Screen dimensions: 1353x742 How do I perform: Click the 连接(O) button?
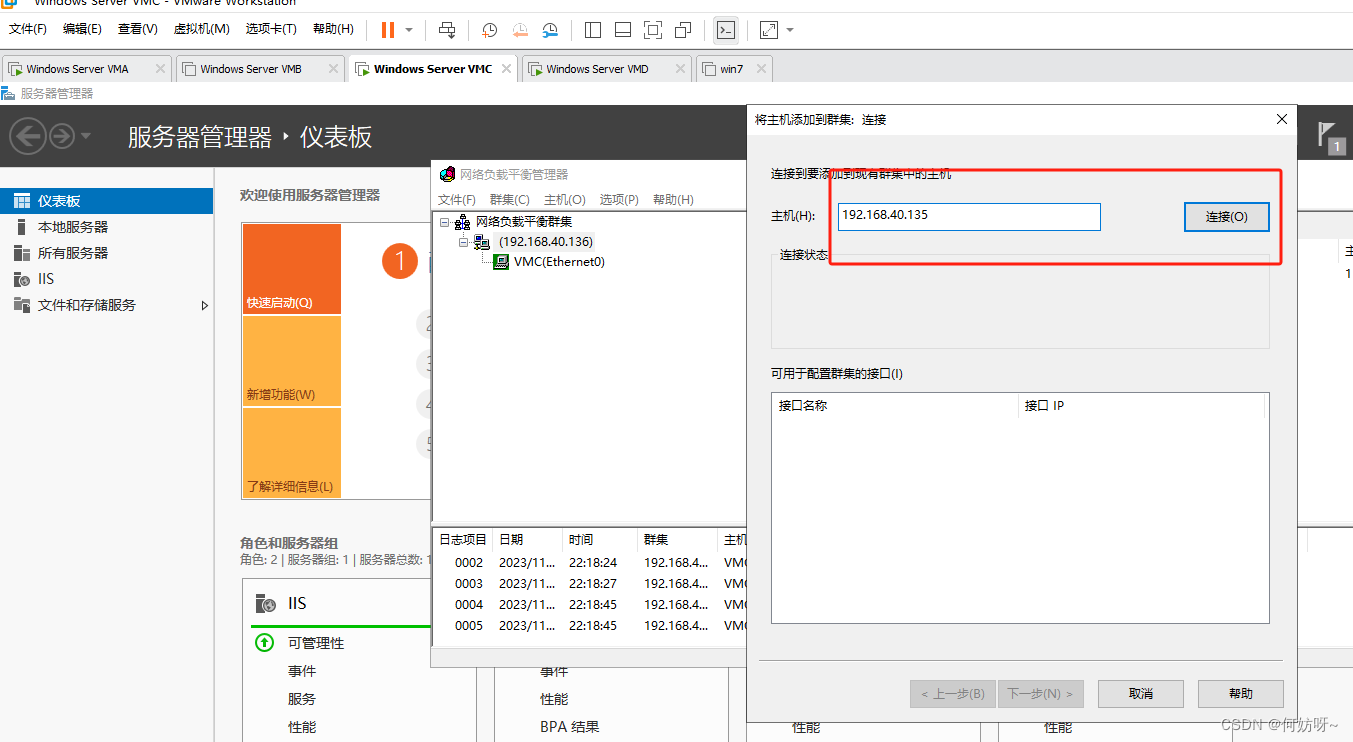coord(1226,217)
